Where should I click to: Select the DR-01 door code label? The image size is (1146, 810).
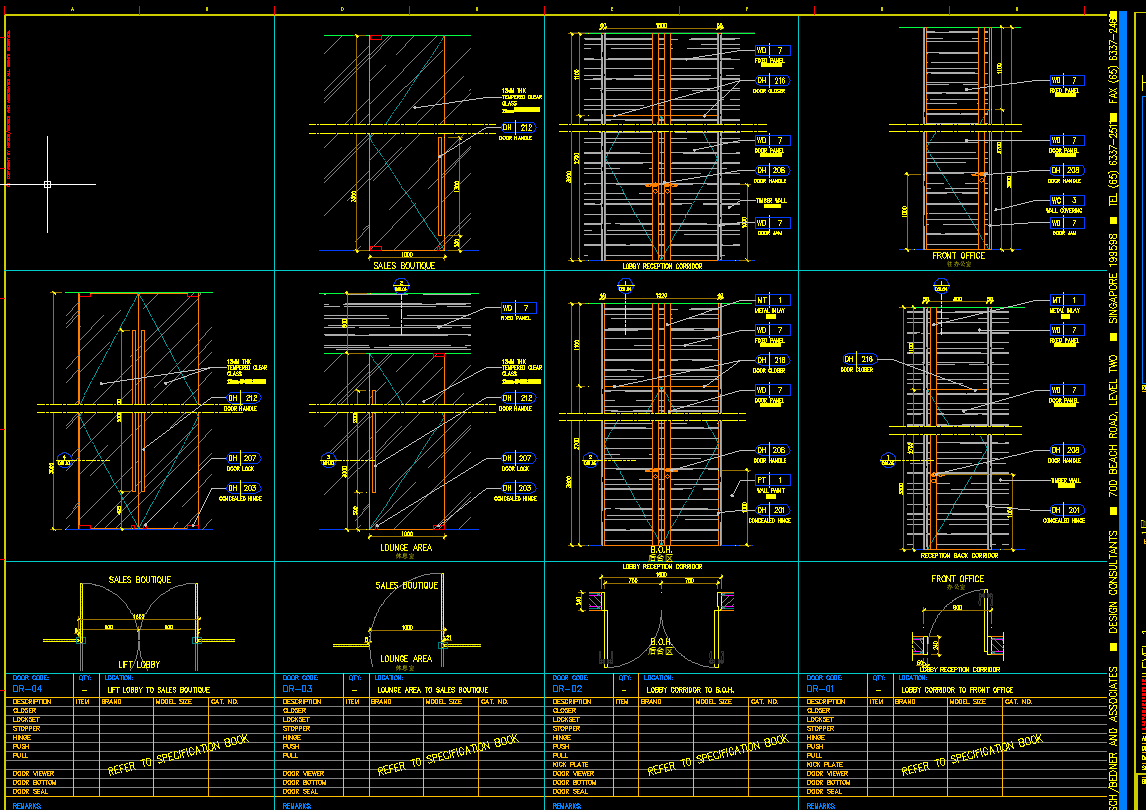pyautogui.click(x=820, y=689)
